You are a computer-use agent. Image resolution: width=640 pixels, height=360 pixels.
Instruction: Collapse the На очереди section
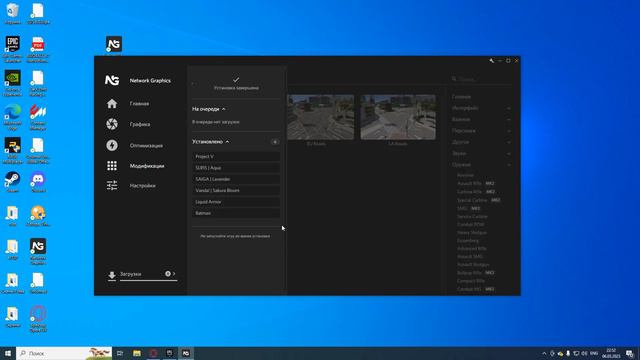tap(224, 109)
